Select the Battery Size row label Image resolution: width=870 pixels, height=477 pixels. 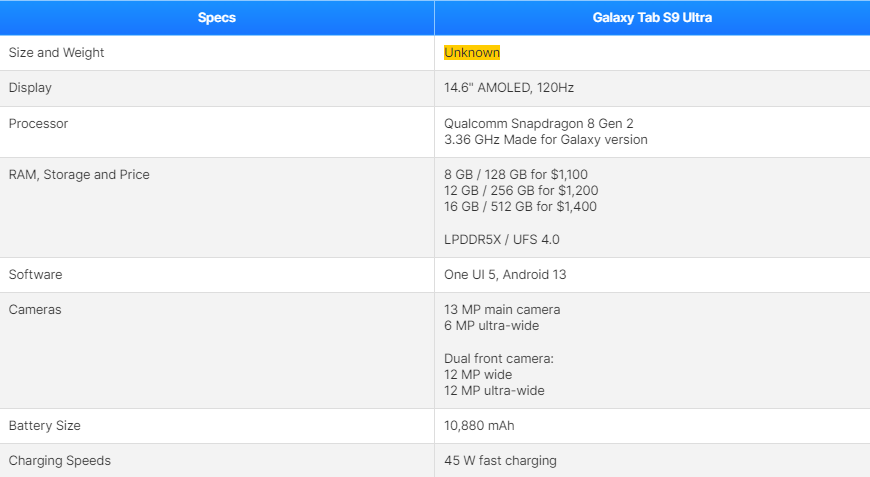click(44, 426)
